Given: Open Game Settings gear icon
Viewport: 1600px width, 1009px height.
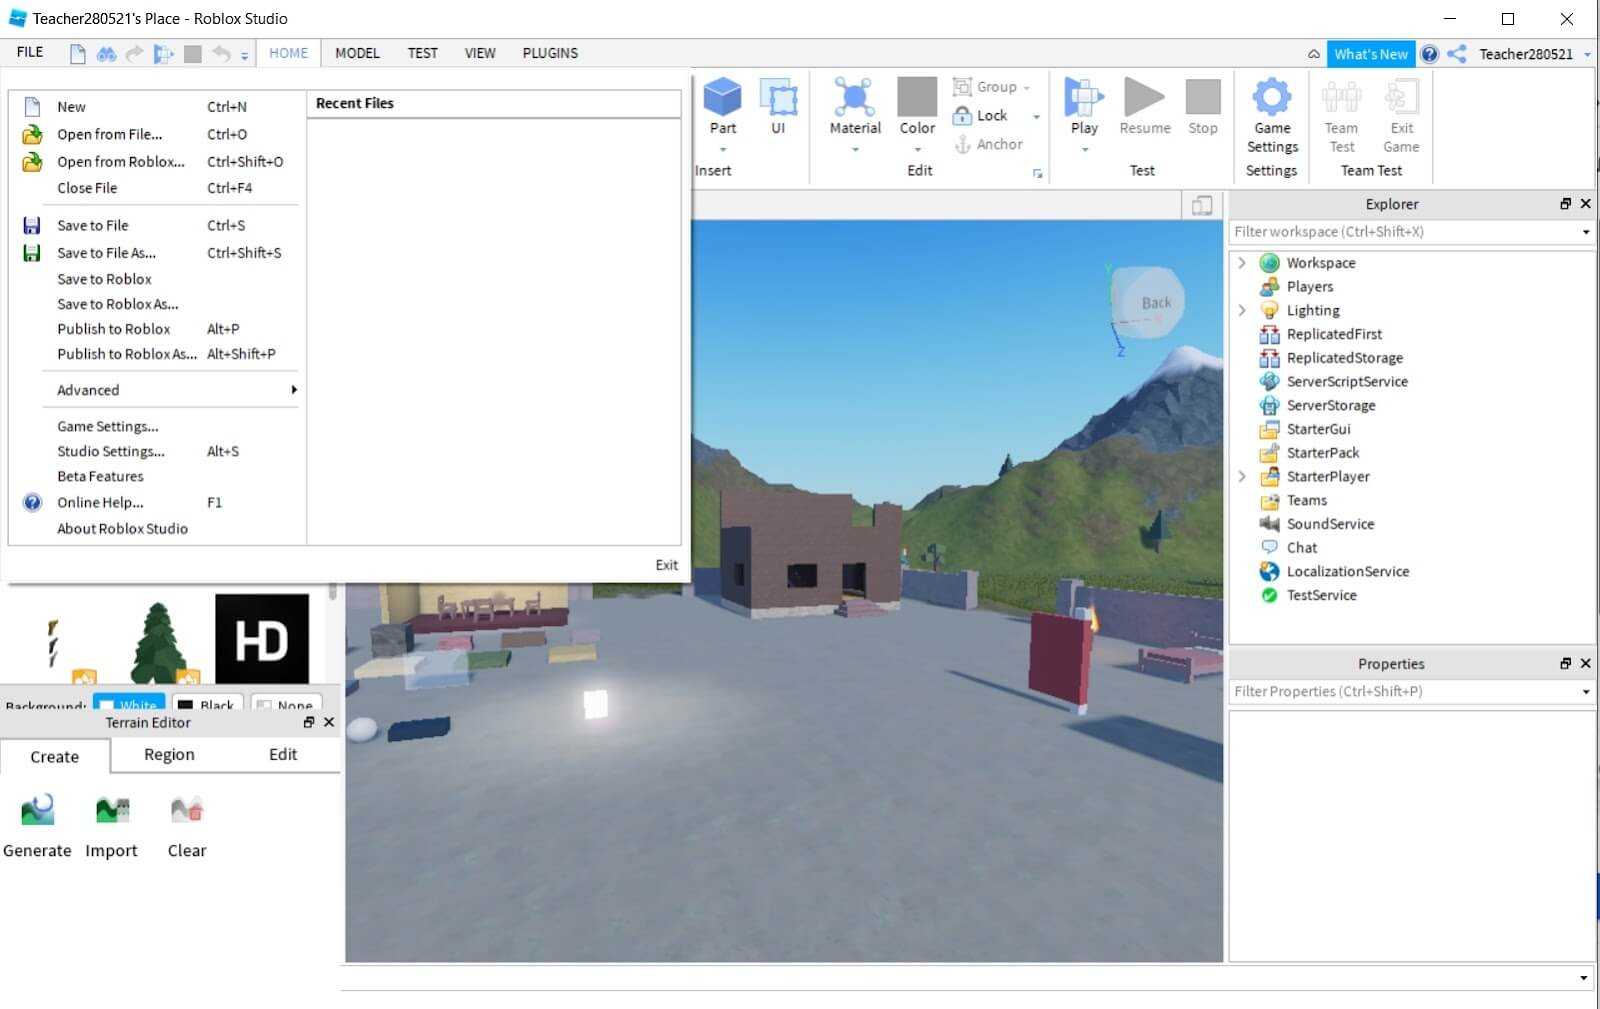Looking at the screenshot, I should tap(1271, 99).
